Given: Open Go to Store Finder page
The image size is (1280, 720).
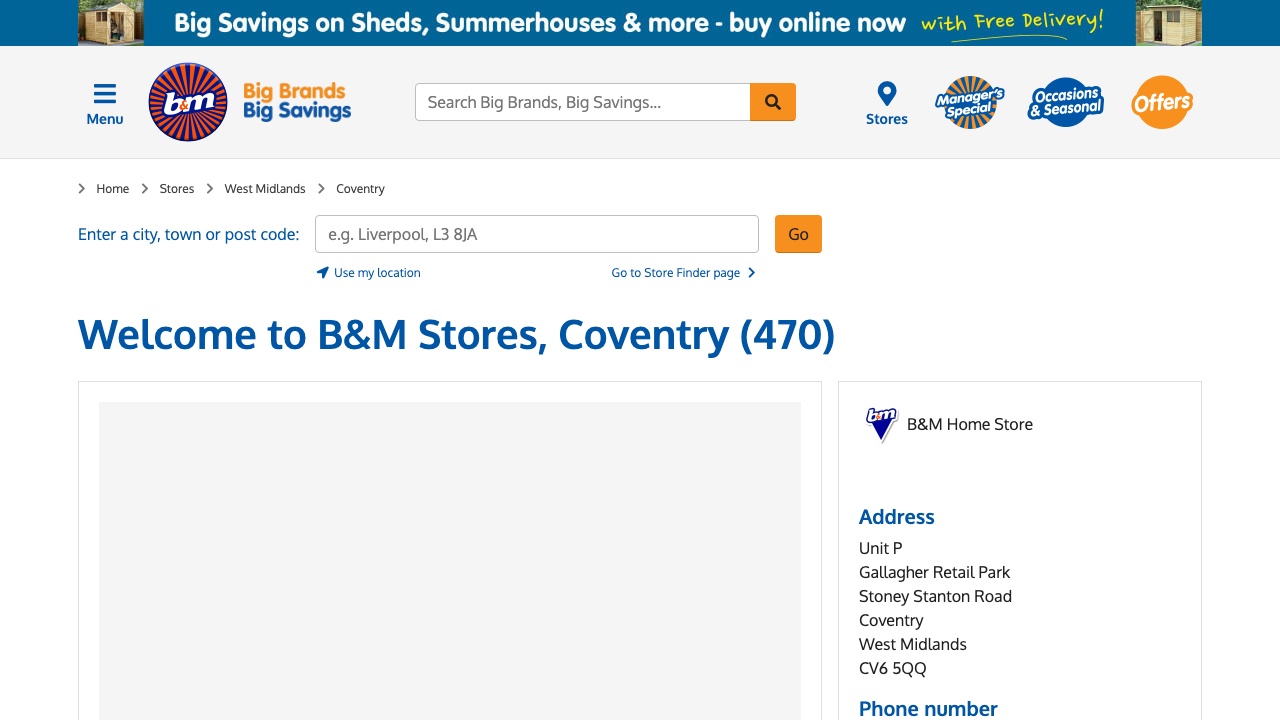Looking at the screenshot, I should (675, 271).
